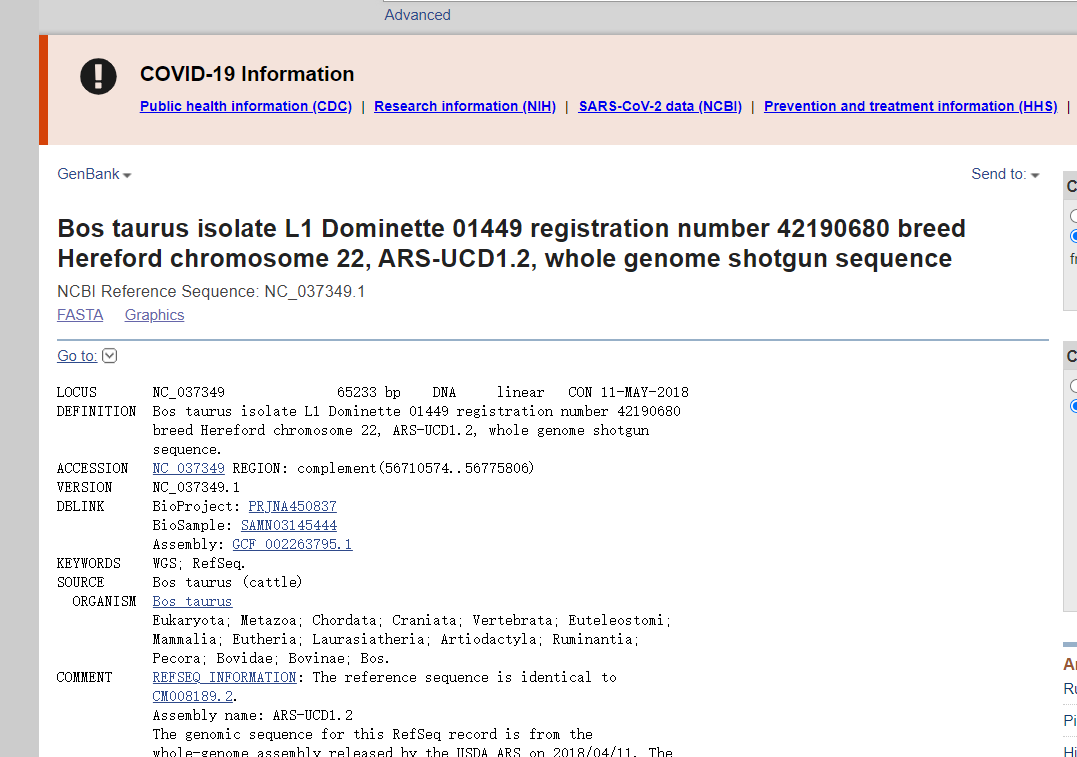Click the Go to: link
This screenshot has width=1077, height=757.
(77, 356)
